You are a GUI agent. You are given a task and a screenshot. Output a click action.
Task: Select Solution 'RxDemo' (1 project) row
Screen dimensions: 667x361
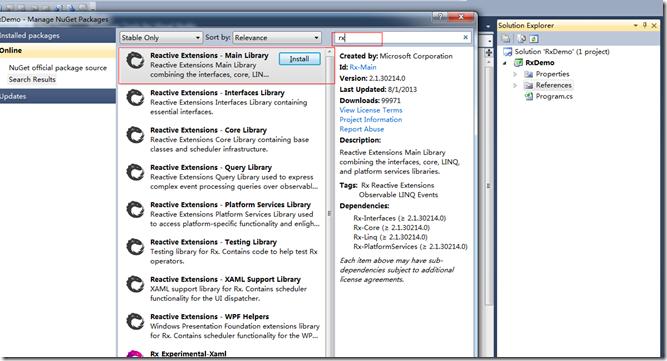coord(562,52)
